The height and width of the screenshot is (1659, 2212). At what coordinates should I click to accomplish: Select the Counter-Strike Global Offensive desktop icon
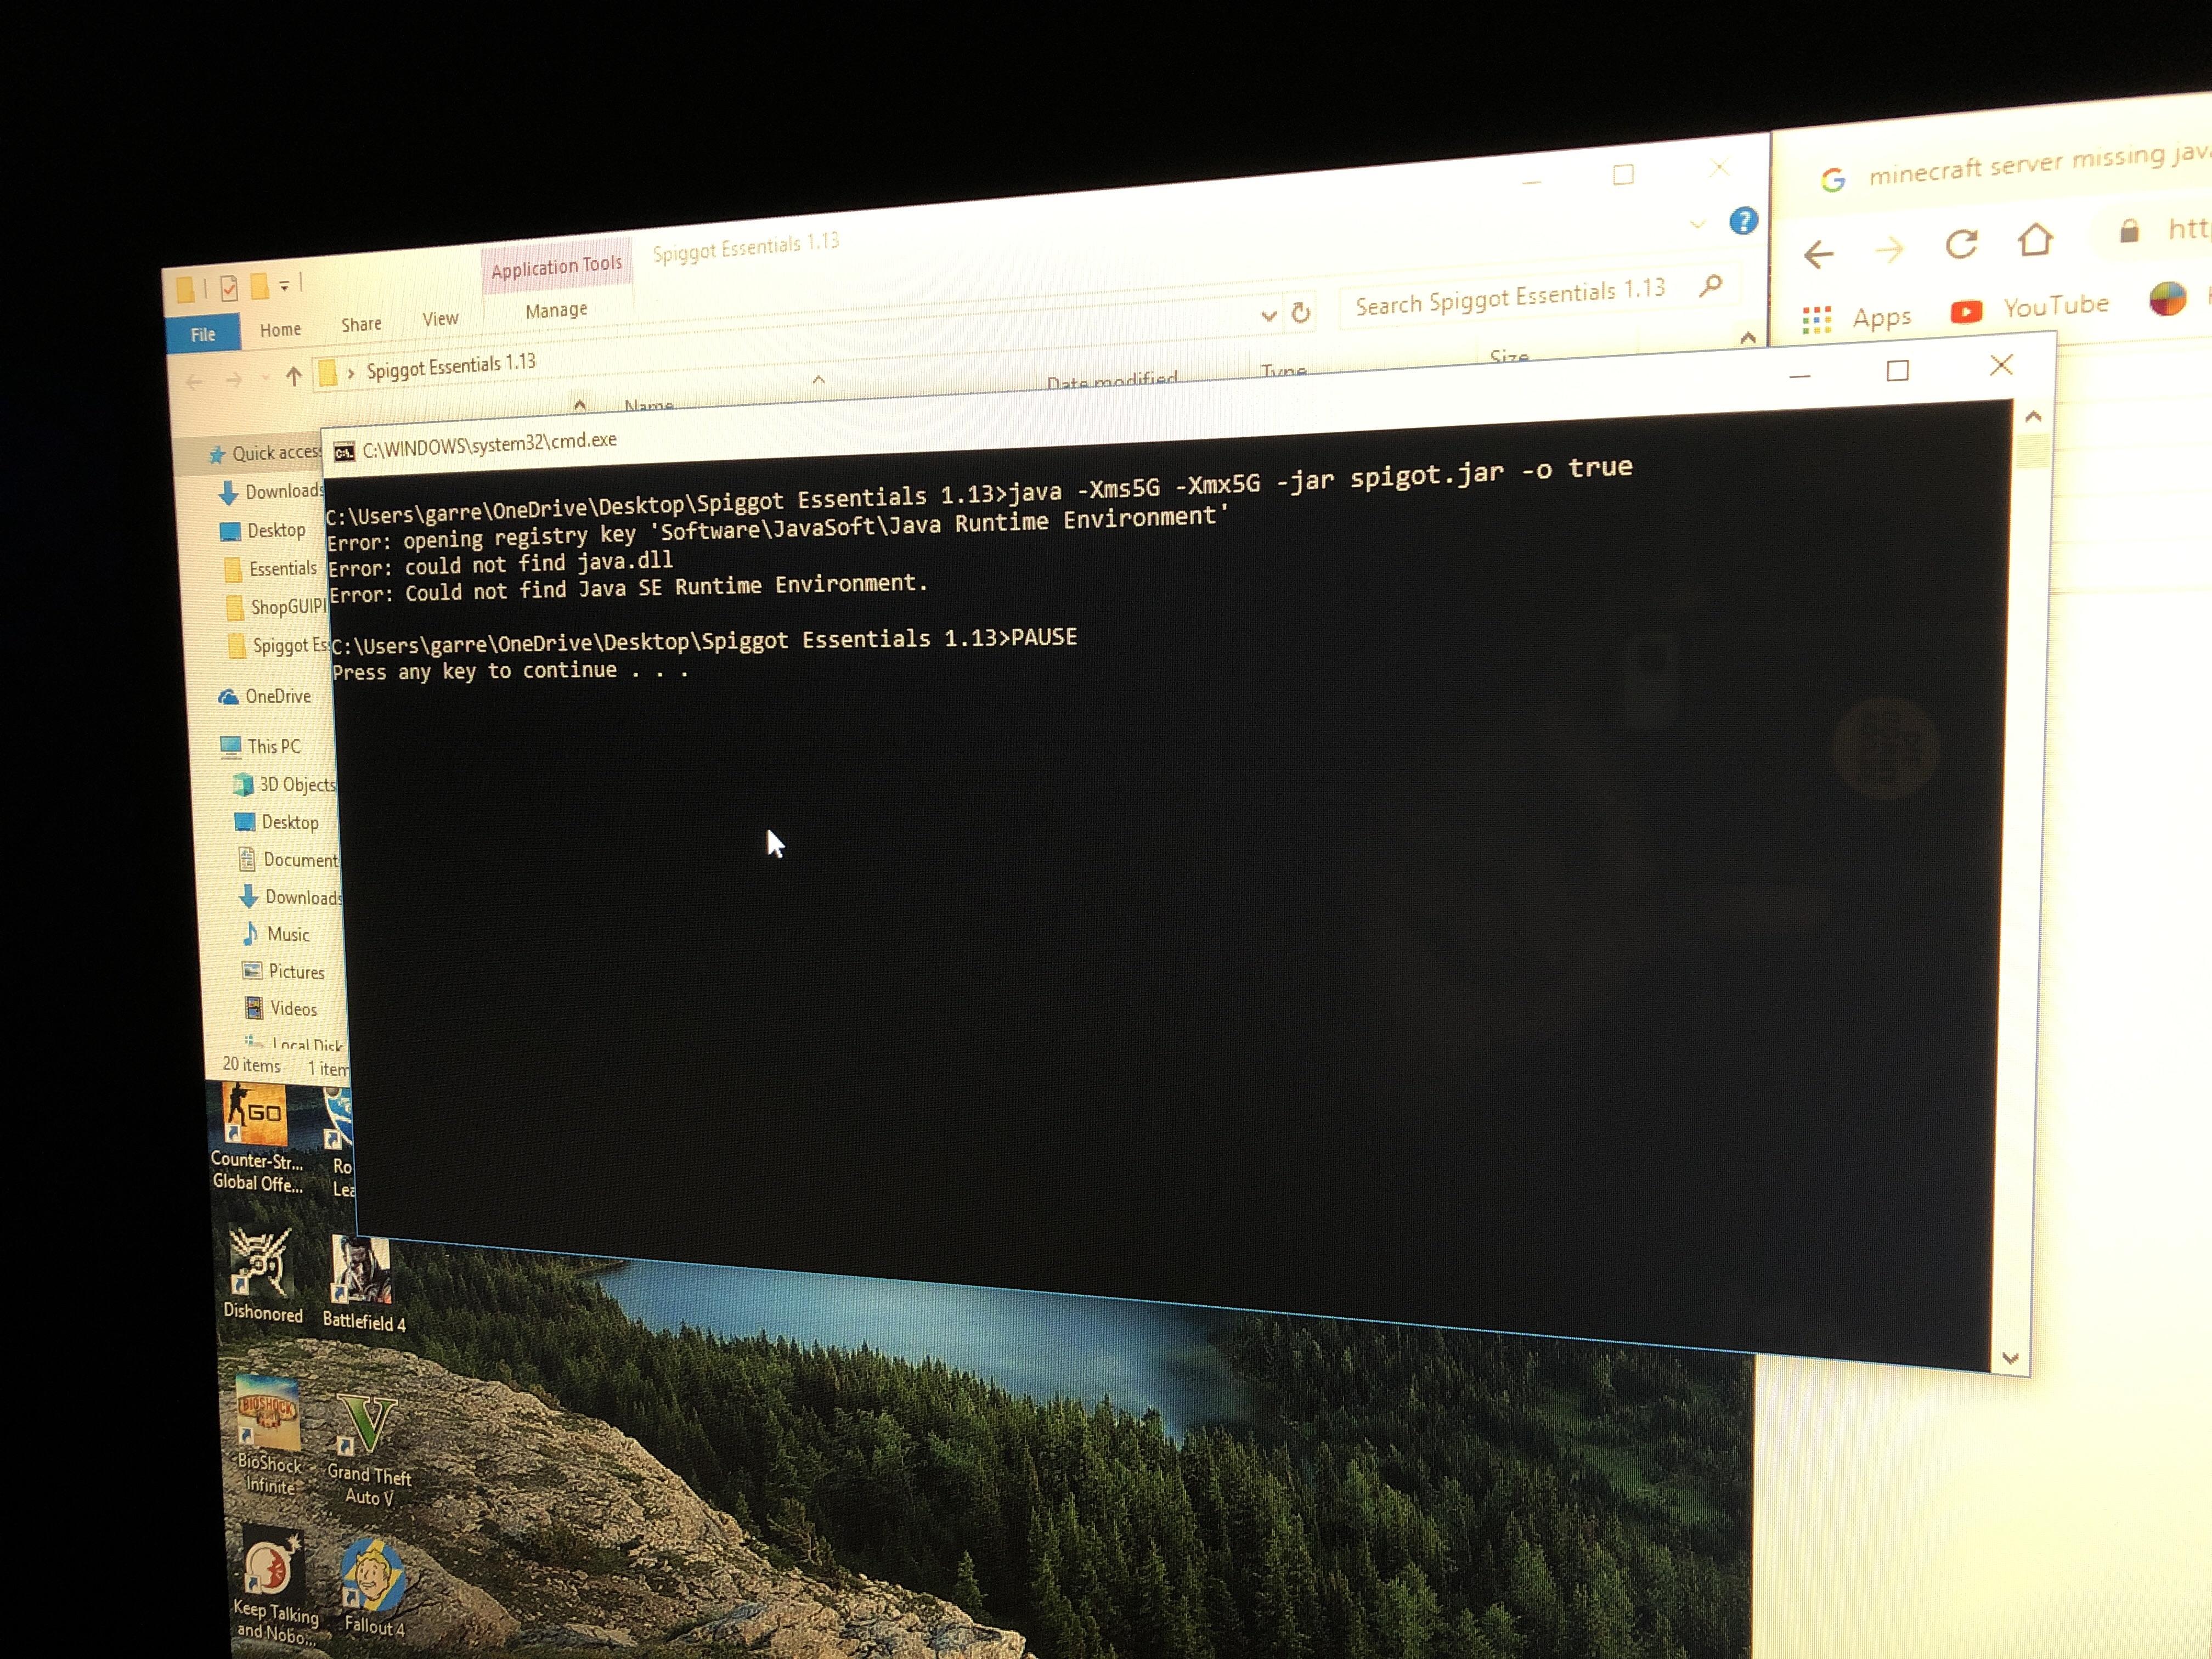[x=258, y=1139]
